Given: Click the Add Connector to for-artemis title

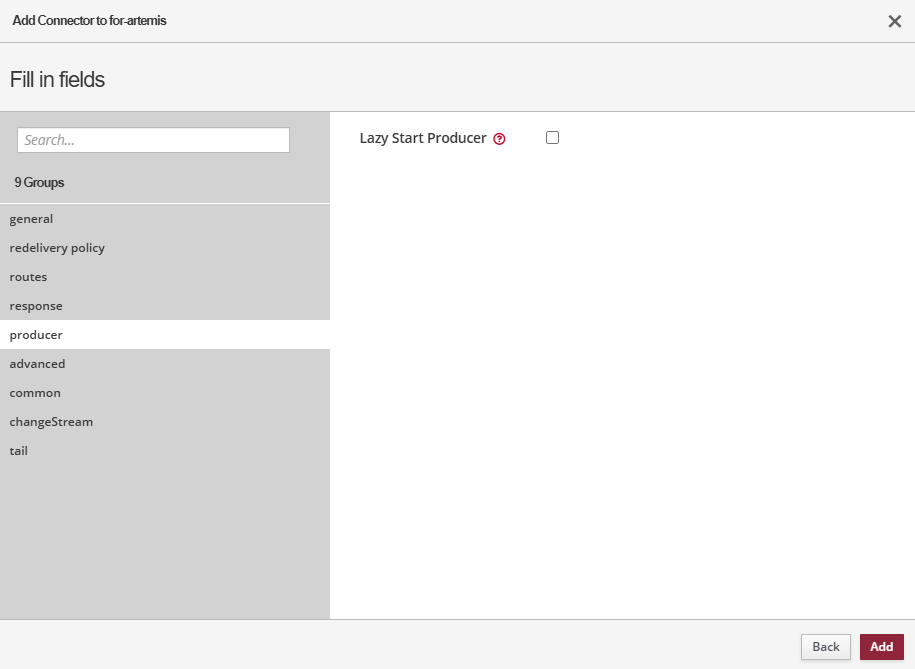Looking at the screenshot, I should 89,20.
